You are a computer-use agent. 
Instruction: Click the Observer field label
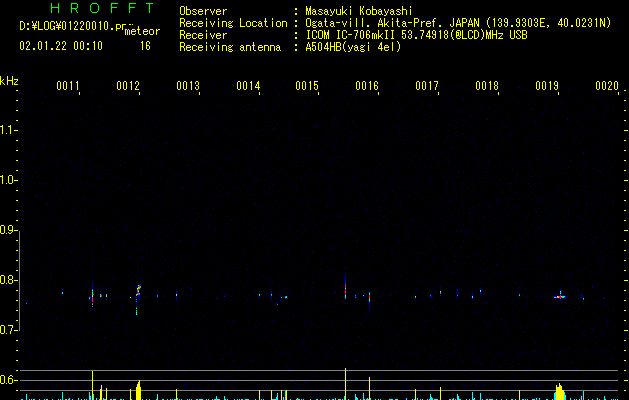(x=203, y=11)
